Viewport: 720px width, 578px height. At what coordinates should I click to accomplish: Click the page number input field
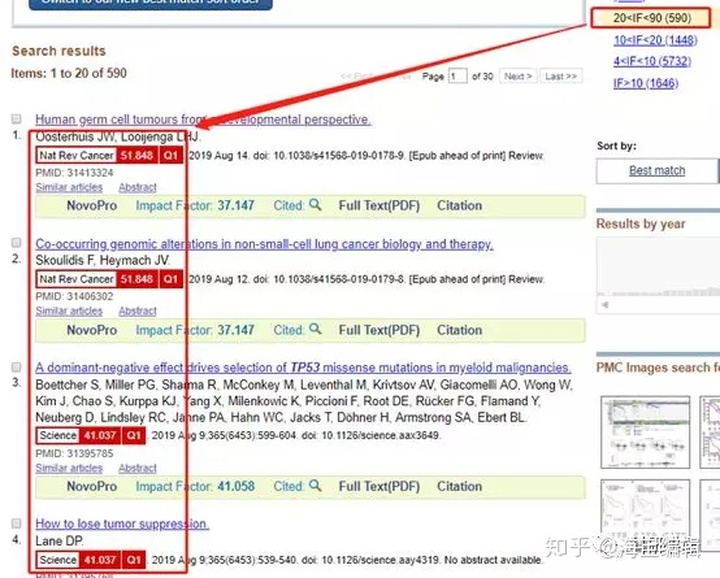click(457, 76)
